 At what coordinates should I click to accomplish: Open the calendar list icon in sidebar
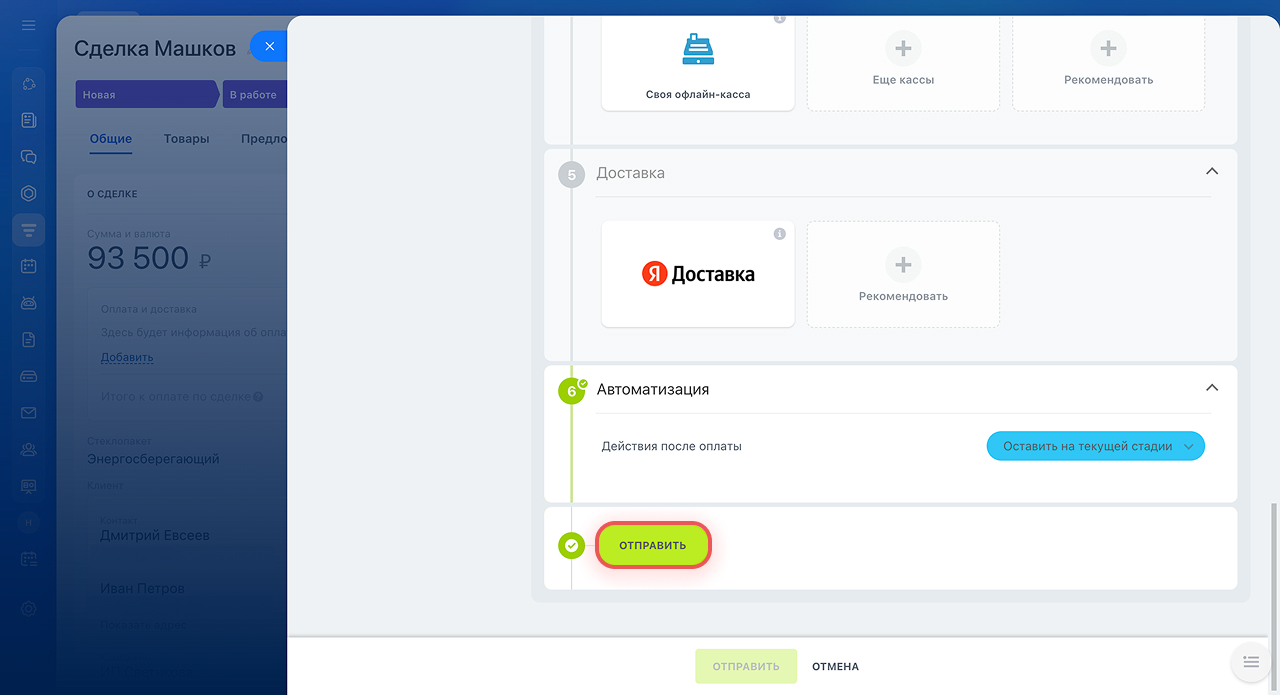click(x=28, y=559)
